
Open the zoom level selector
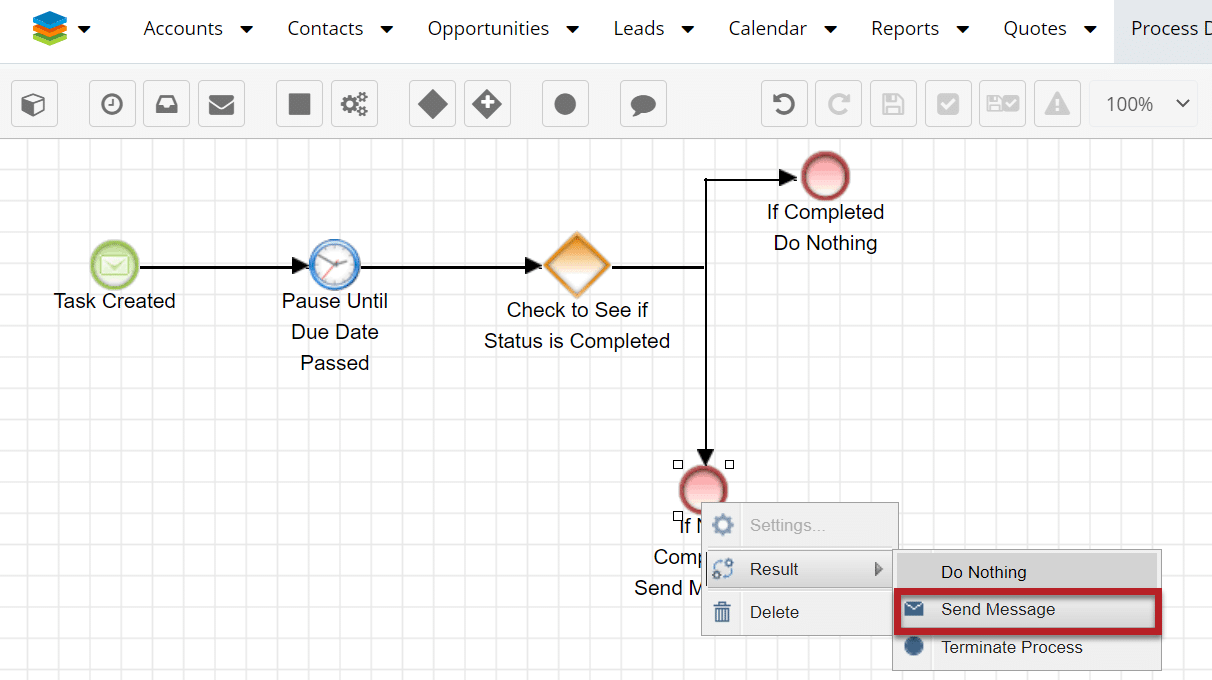coord(1143,103)
